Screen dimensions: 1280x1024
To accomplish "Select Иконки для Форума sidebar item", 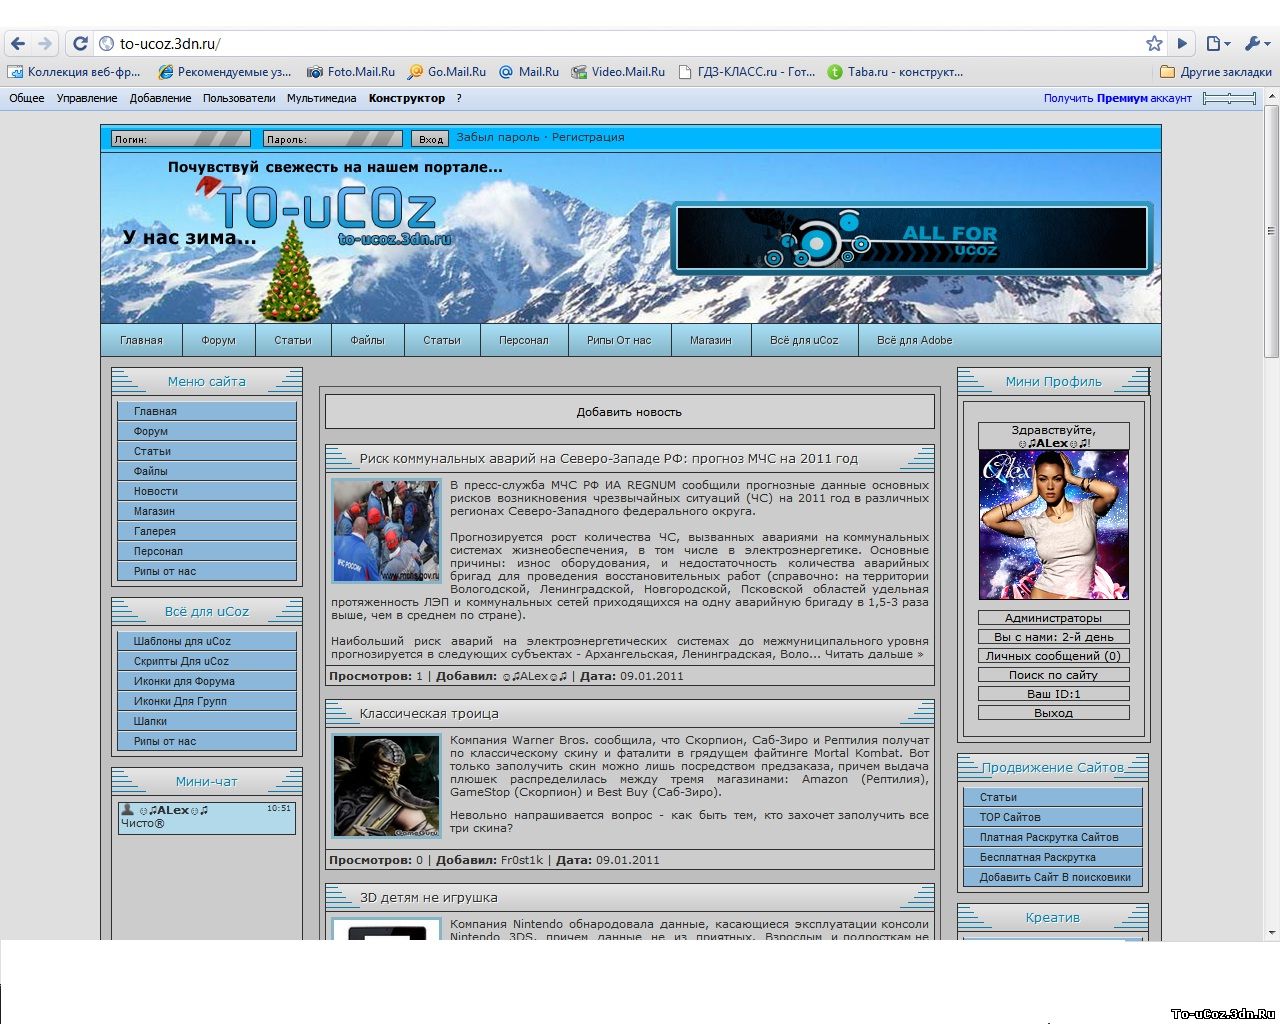I will point(207,681).
